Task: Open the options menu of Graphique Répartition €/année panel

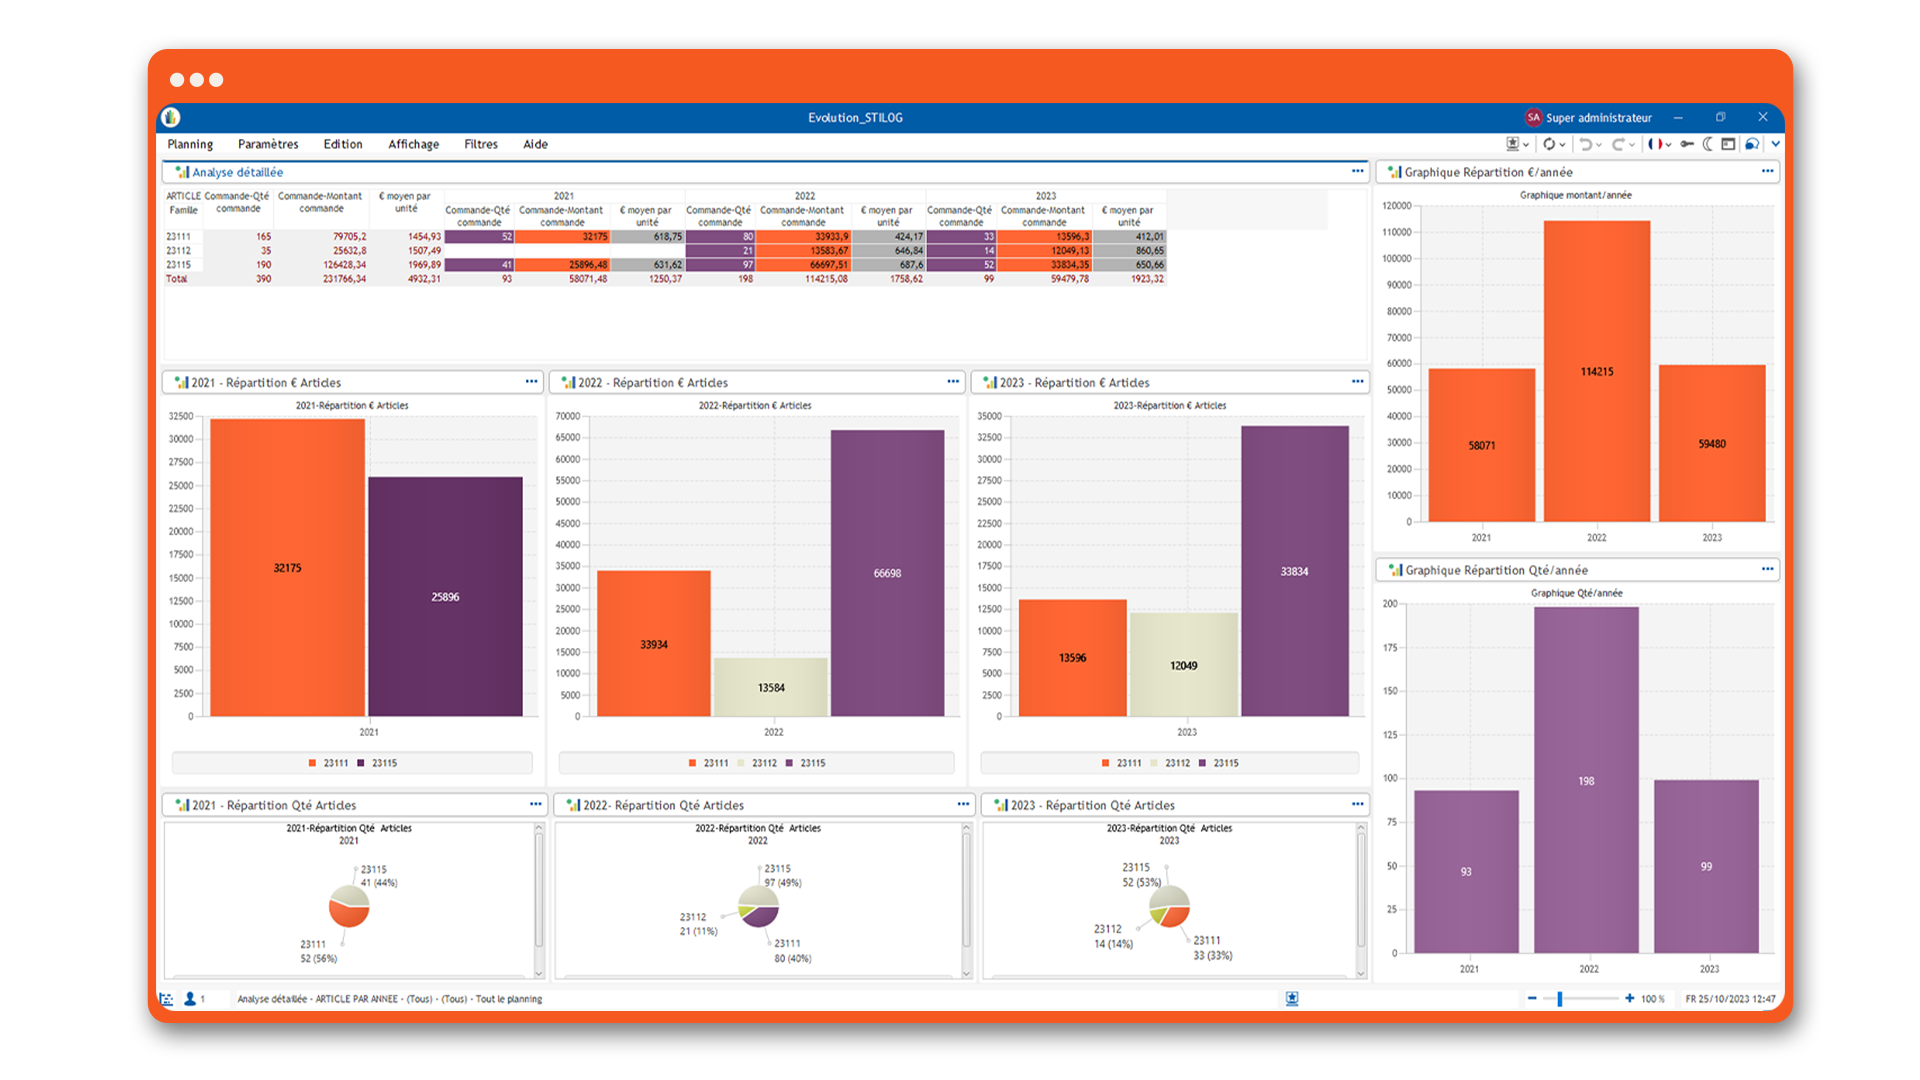Action: pyautogui.click(x=1766, y=171)
